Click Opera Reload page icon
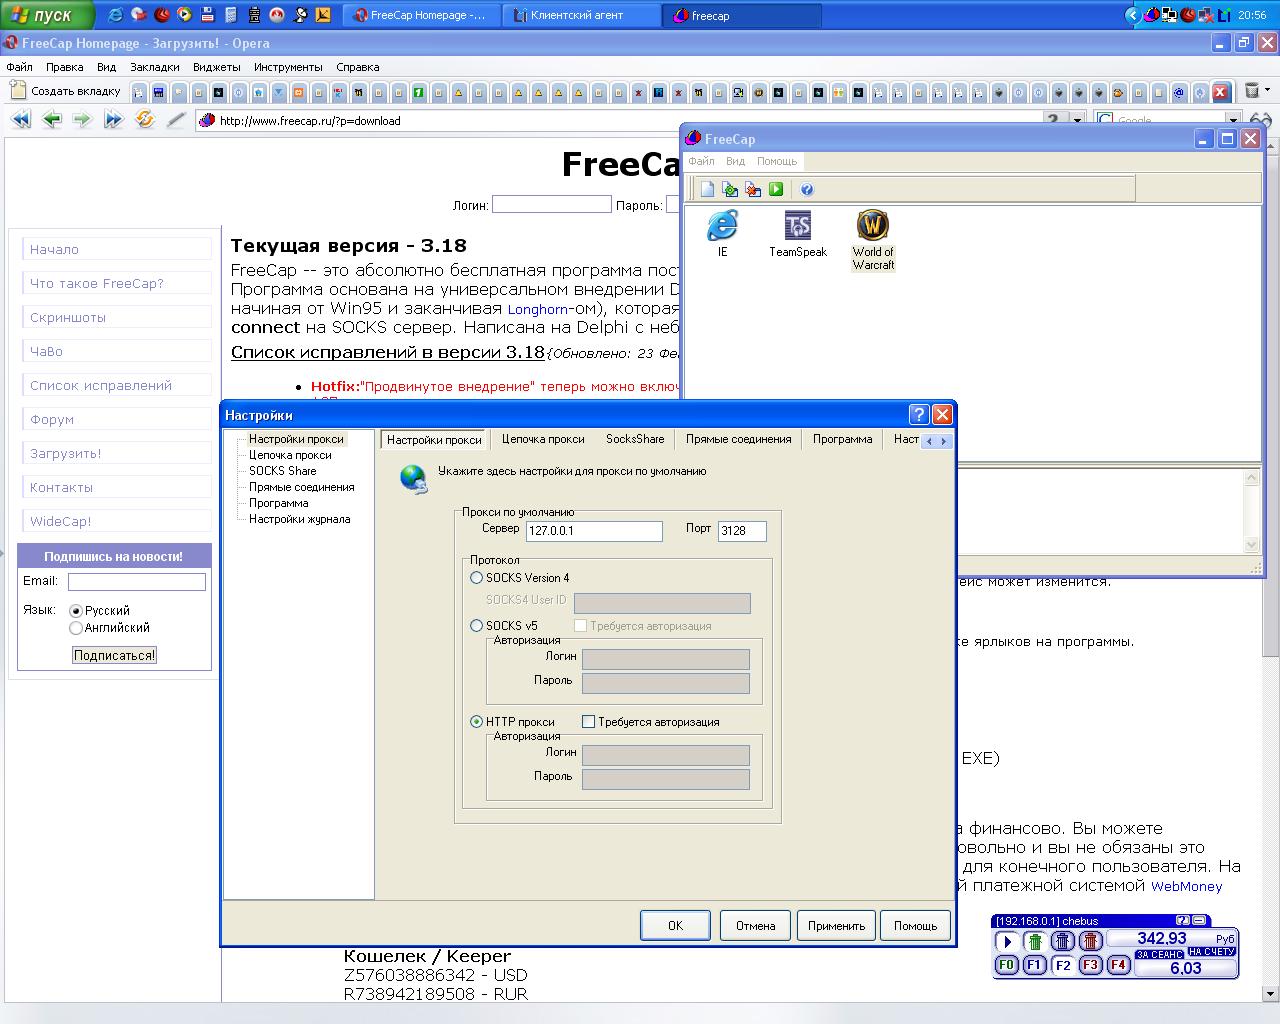Screen dimensions: 1280x1024 [x=145, y=120]
